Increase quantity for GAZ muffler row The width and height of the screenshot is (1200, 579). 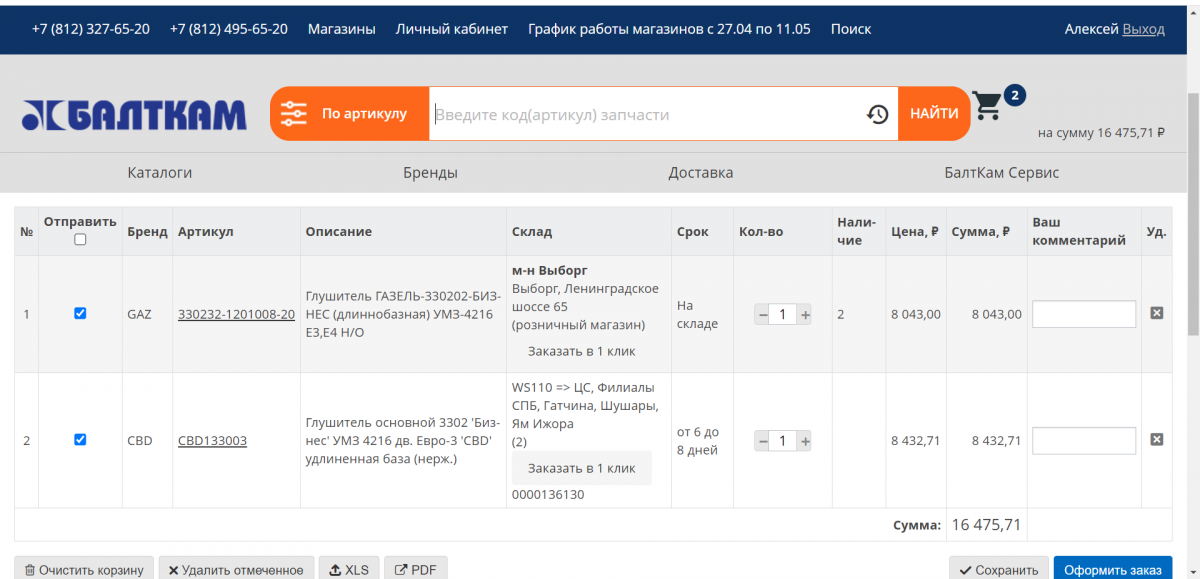pos(805,314)
